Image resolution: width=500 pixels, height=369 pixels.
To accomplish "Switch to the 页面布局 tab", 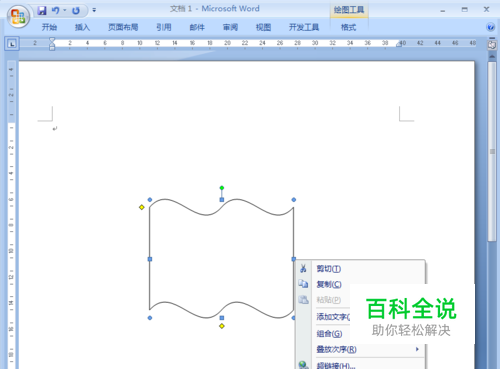I will click(x=123, y=27).
